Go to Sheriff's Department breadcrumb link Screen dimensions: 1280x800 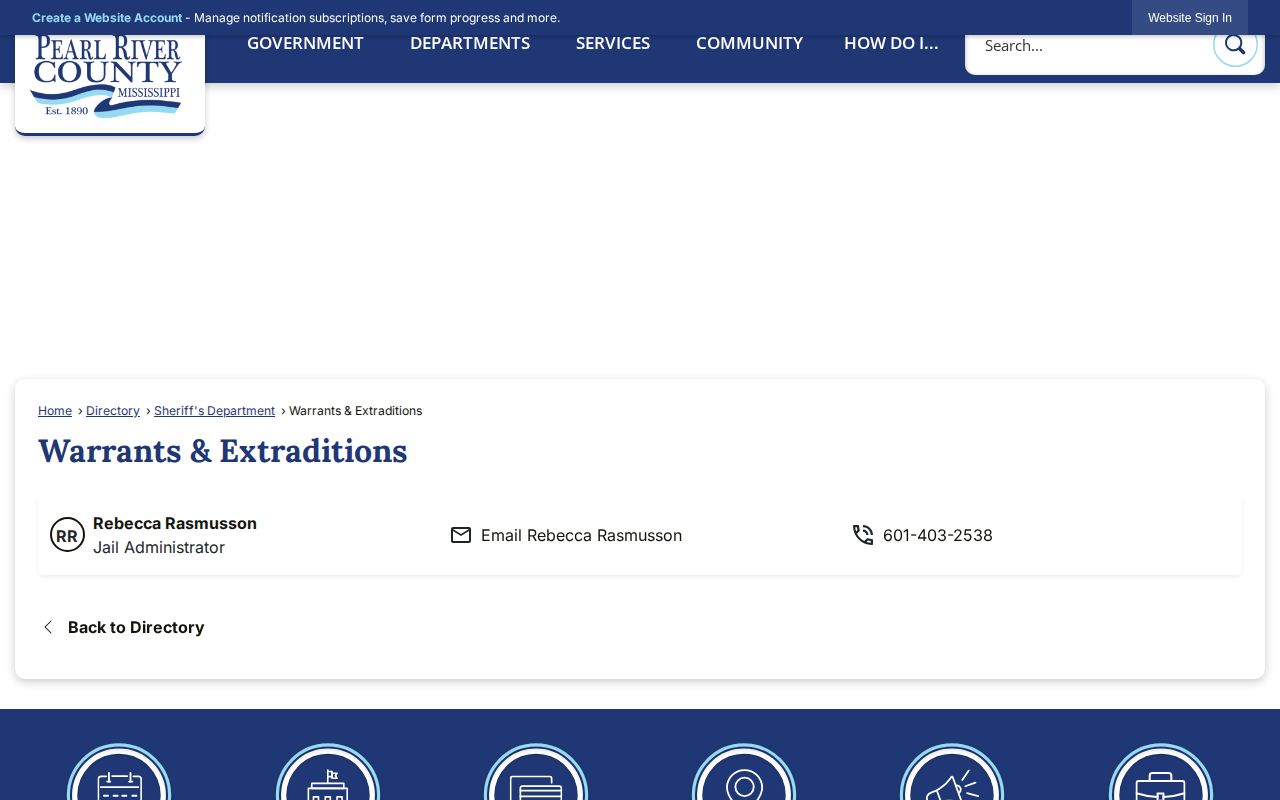coord(214,411)
